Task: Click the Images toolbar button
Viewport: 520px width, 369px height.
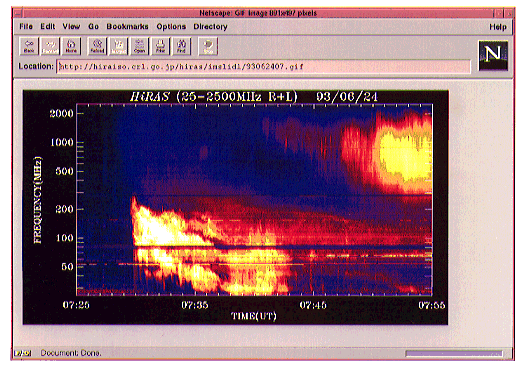Action: [118, 46]
